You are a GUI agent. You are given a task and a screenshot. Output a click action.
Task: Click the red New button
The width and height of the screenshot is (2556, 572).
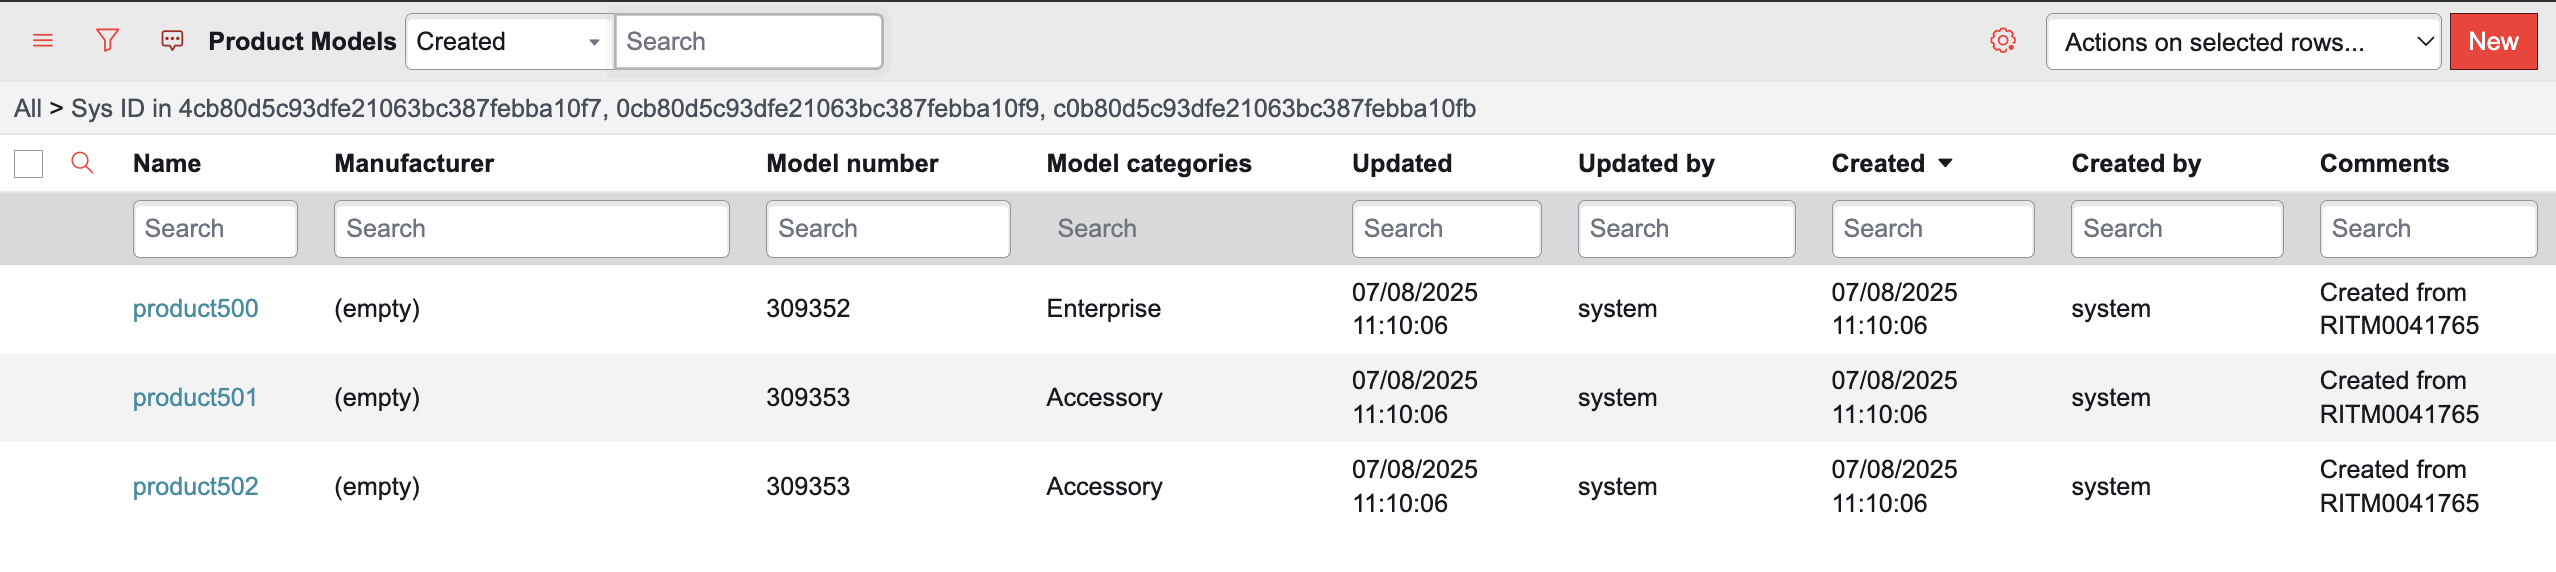click(x=2493, y=41)
